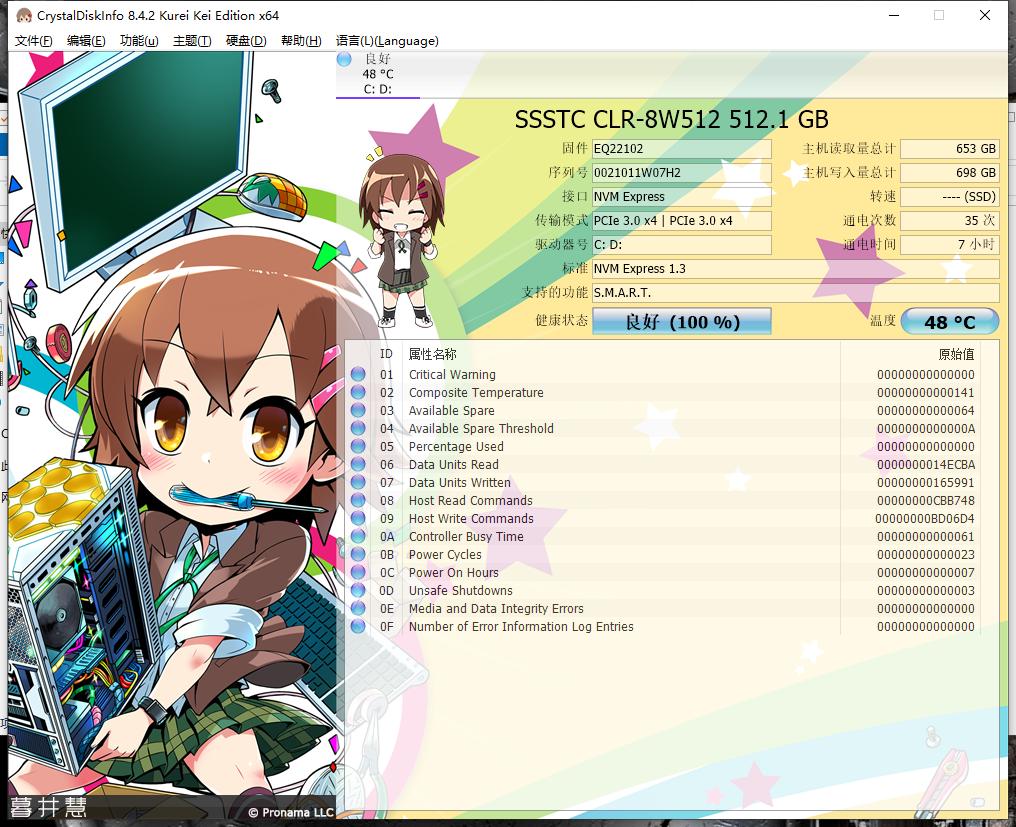Screen dimensions: 1016x827
Task: Open the 语言(L)(Language) menu
Action: tap(387, 41)
